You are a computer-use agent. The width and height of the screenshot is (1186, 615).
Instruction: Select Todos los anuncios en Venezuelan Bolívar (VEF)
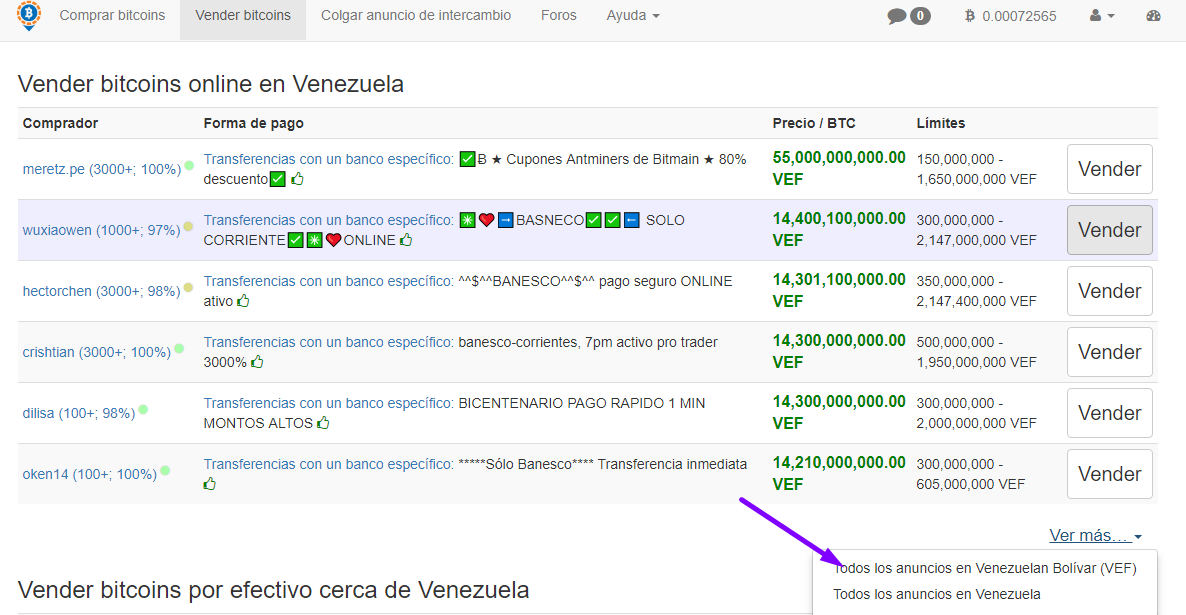pos(985,568)
